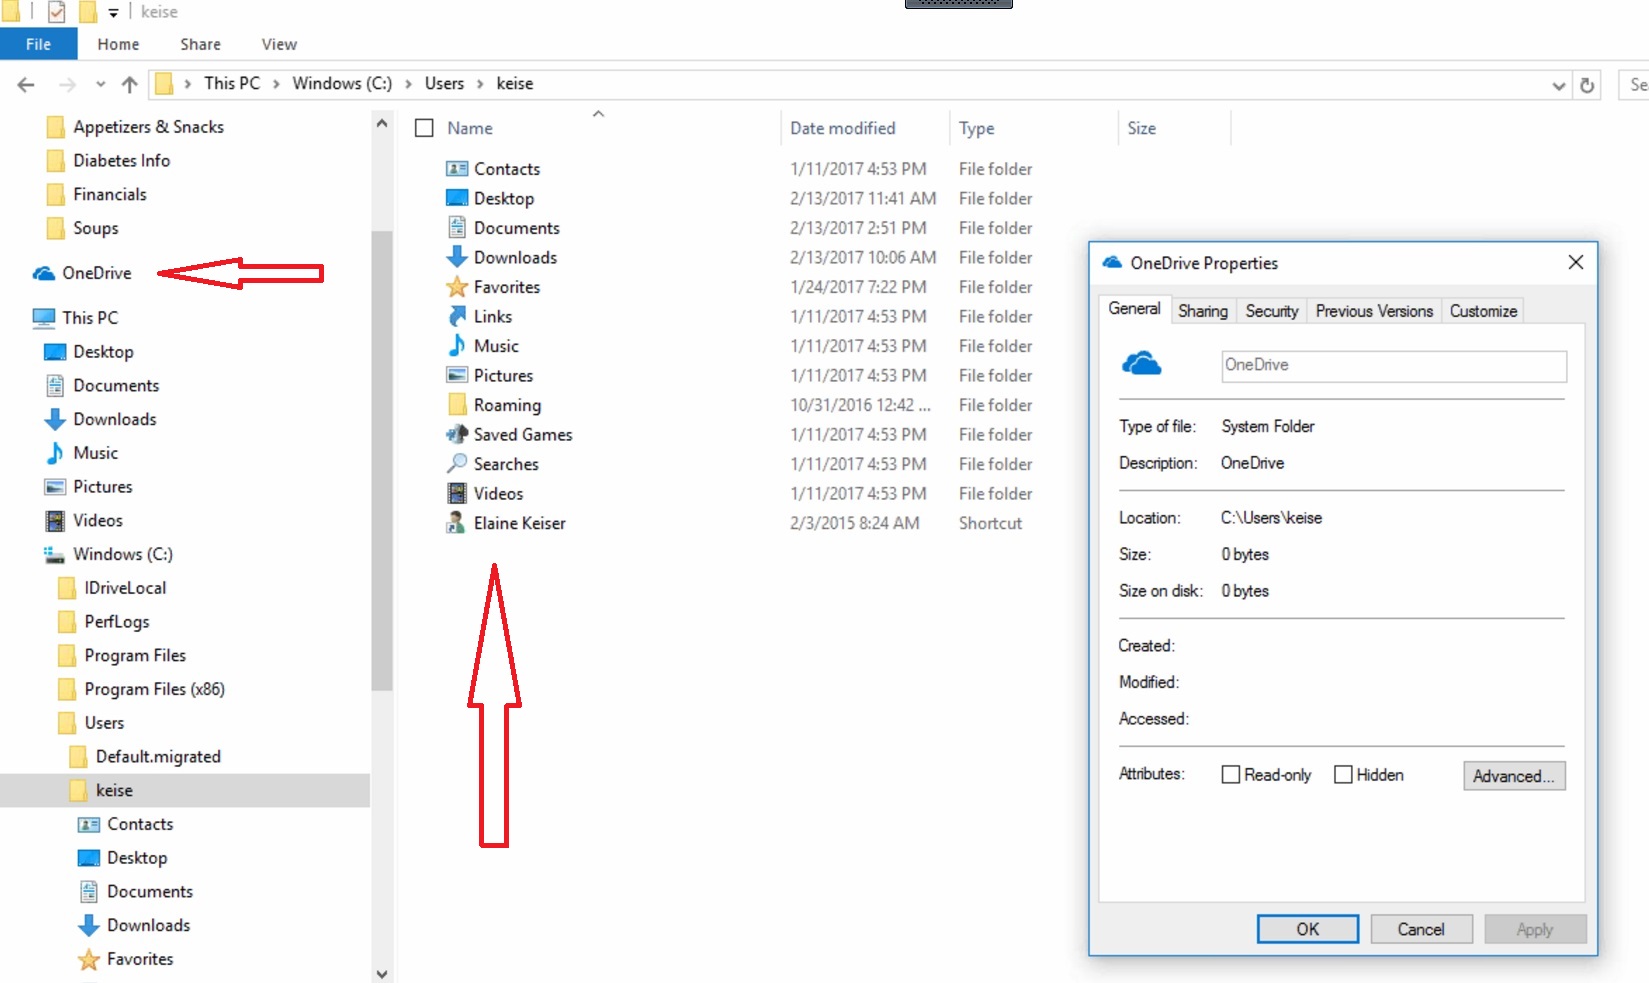This screenshot has height=983, width=1649.
Task: Enable the Read-only attribute checkbox
Action: (1231, 775)
